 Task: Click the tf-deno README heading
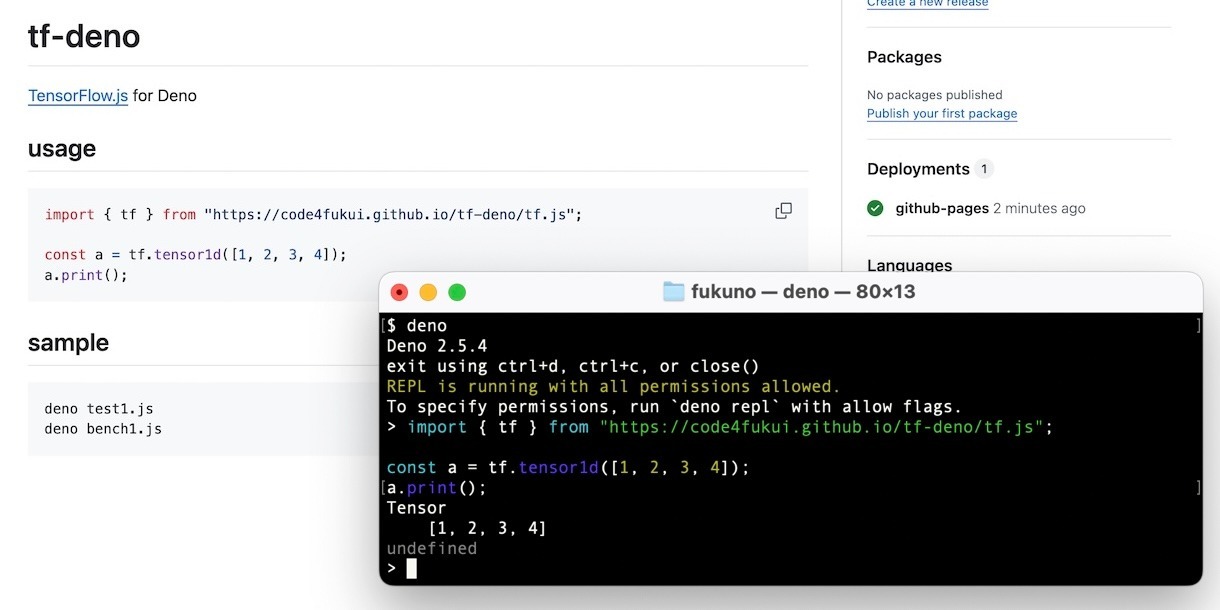click(84, 37)
